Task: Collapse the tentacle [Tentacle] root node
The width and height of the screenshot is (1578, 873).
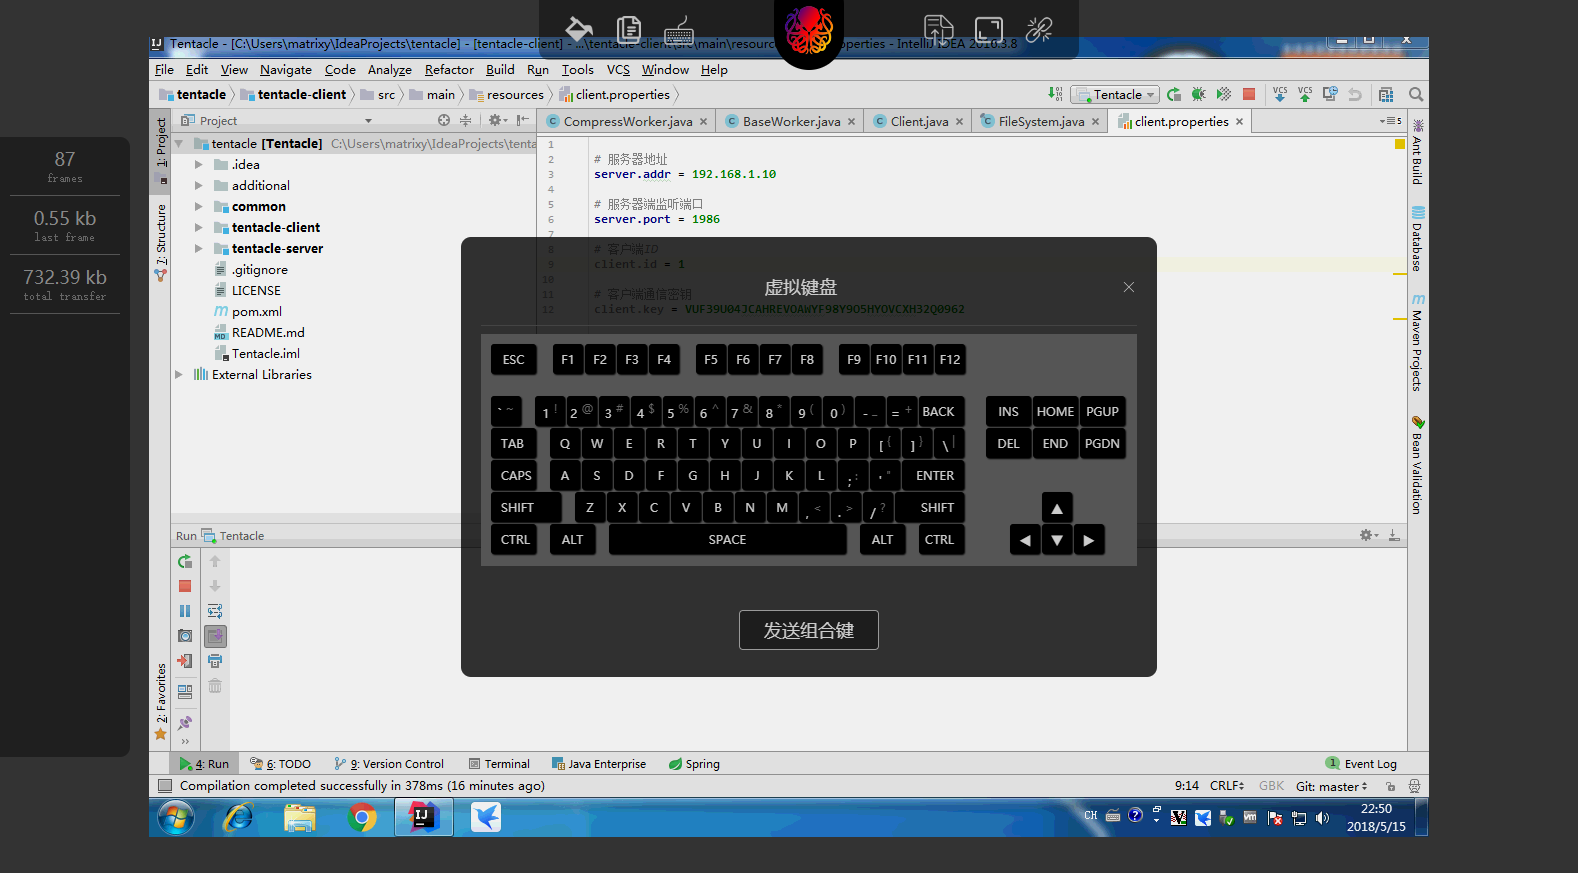Action: pyautogui.click(x=179, y=144)
